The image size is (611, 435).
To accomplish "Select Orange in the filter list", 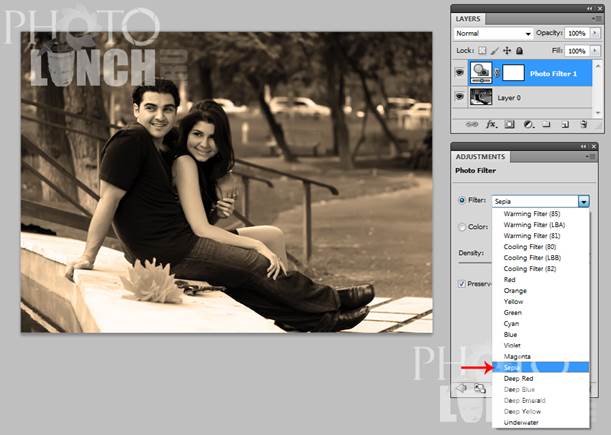I will click(540, 291).
